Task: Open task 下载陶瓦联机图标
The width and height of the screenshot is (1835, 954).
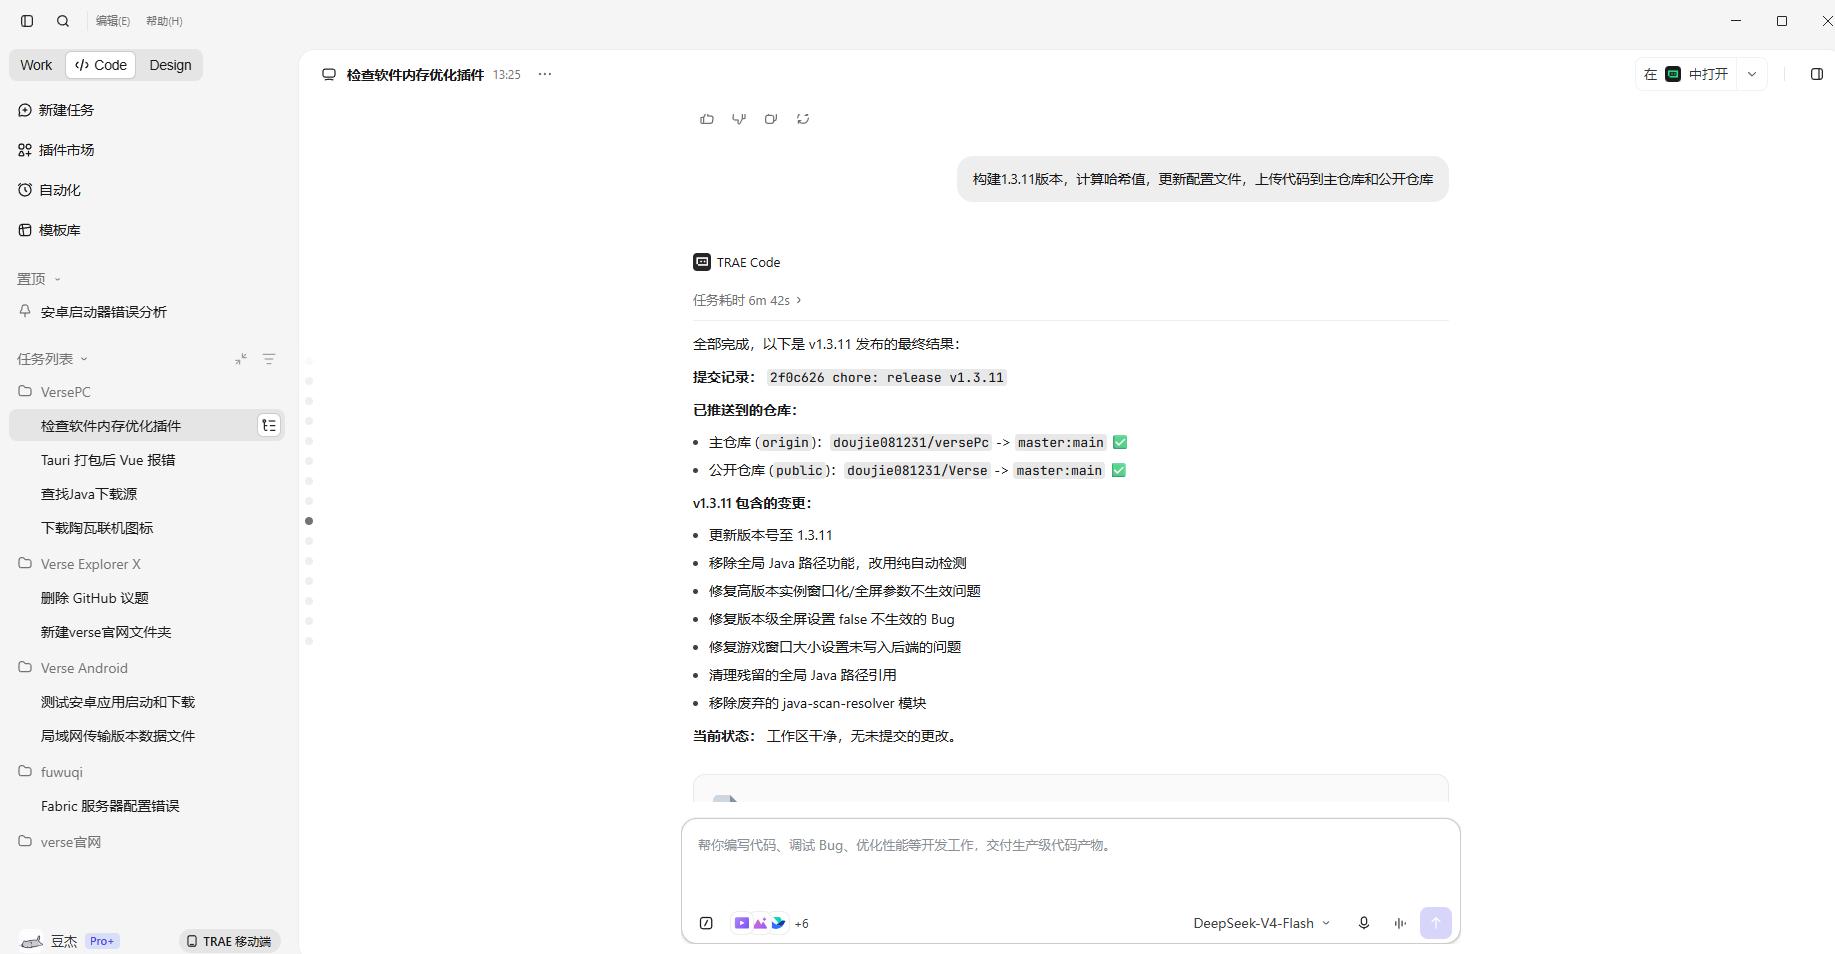Action: click(x=97, y=528)
